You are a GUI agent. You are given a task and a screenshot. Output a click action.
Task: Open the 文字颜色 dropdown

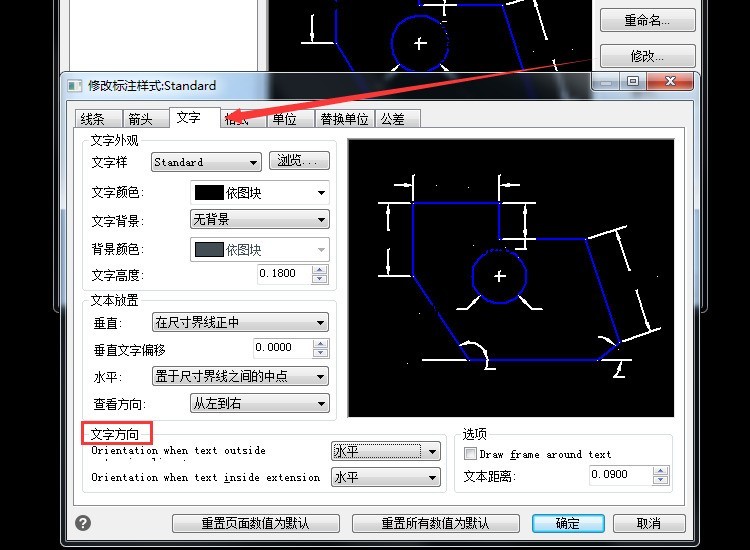tap(260, 193)
